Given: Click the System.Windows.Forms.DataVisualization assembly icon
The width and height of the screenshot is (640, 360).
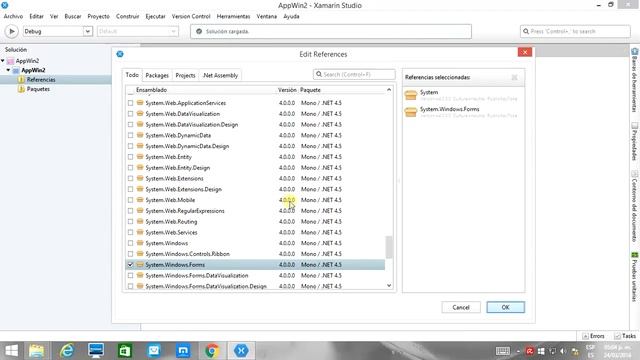Looking at the screenshot, I should 140,276.
